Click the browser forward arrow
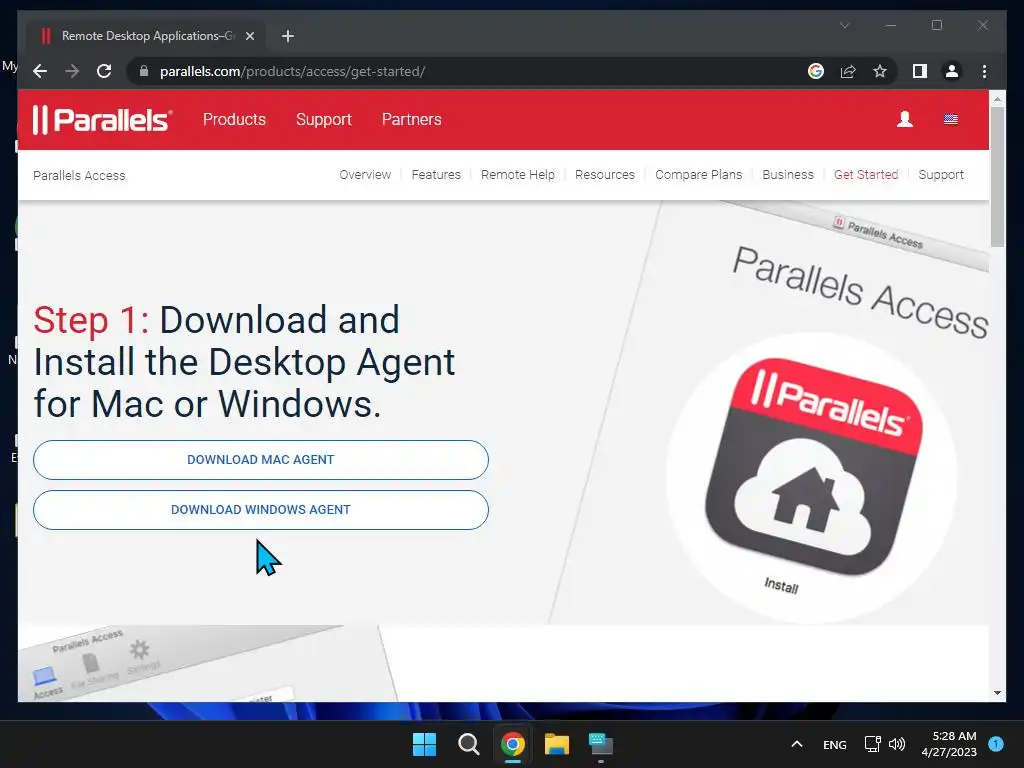This screenshot has height=768, width=1024. (x=72, y=71)
